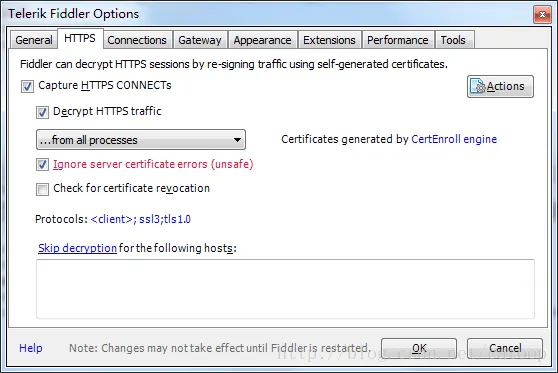This screenshot has height=373, width=558.
Task: Open the from all processes dropdown
Action: pyautogui.click(x=141, y=140)
